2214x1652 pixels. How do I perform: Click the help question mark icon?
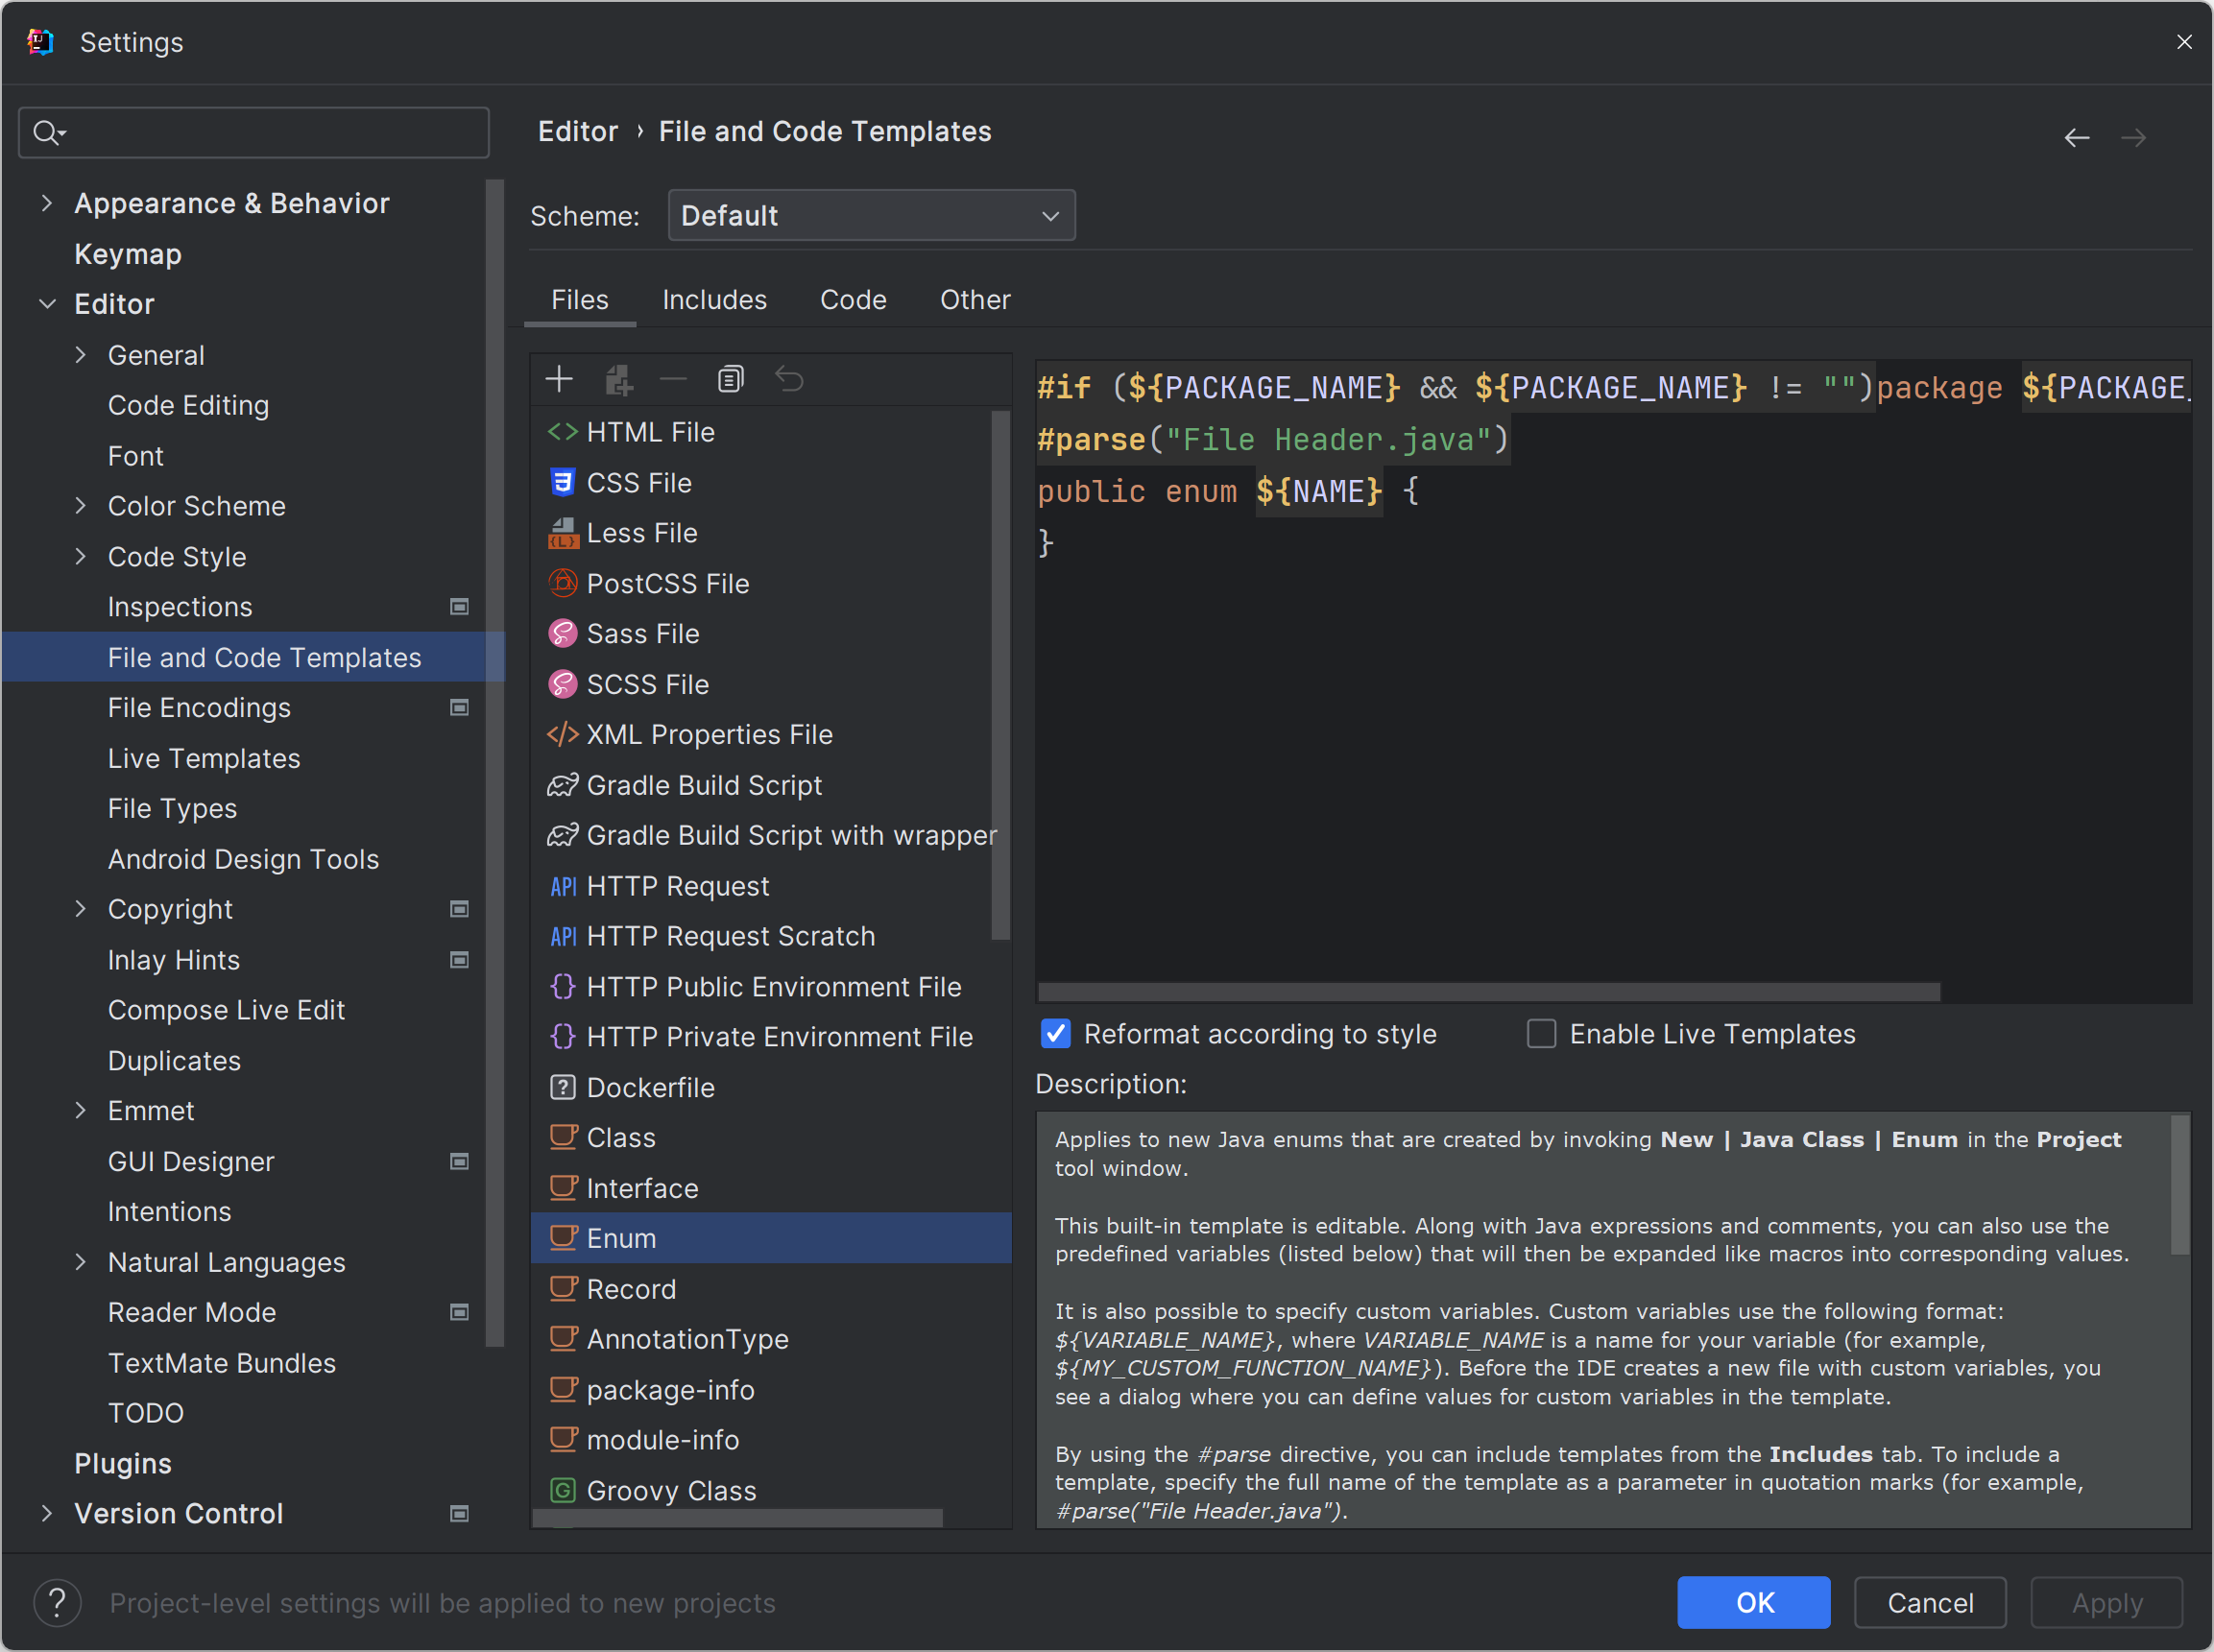tap(57, 1602)
